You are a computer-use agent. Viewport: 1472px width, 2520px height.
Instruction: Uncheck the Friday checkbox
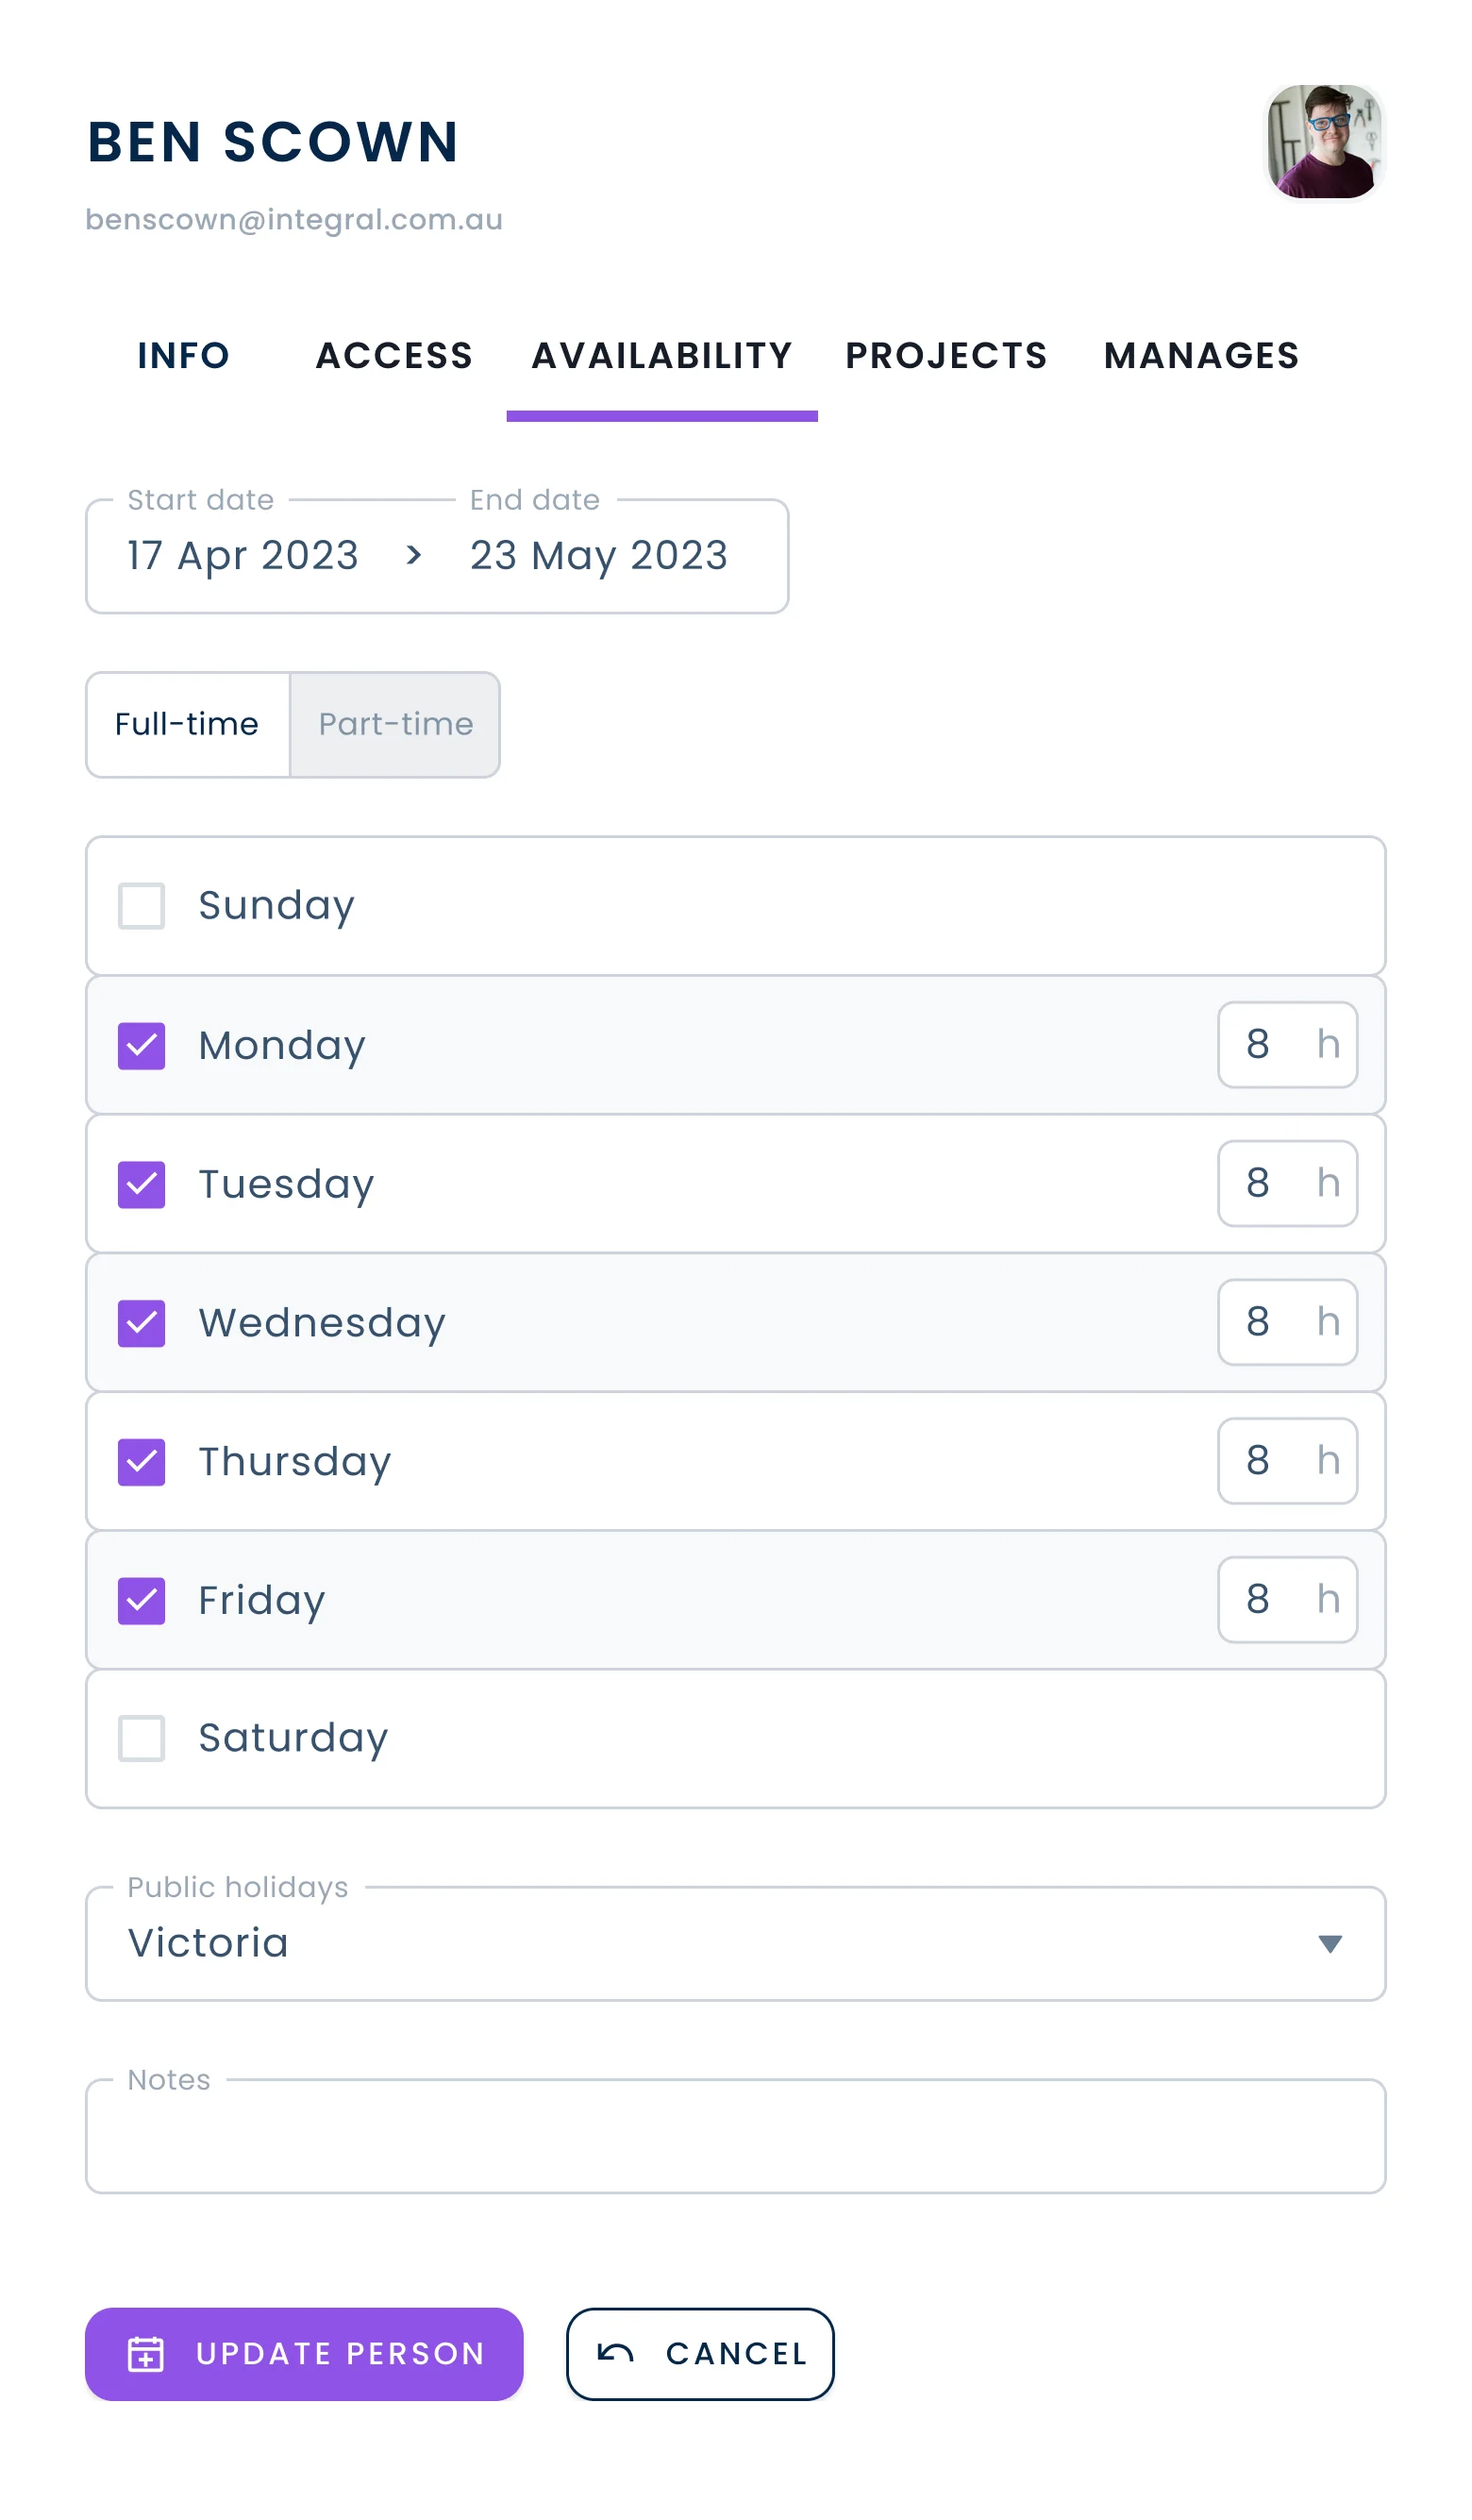click(x=142, y=1601)
